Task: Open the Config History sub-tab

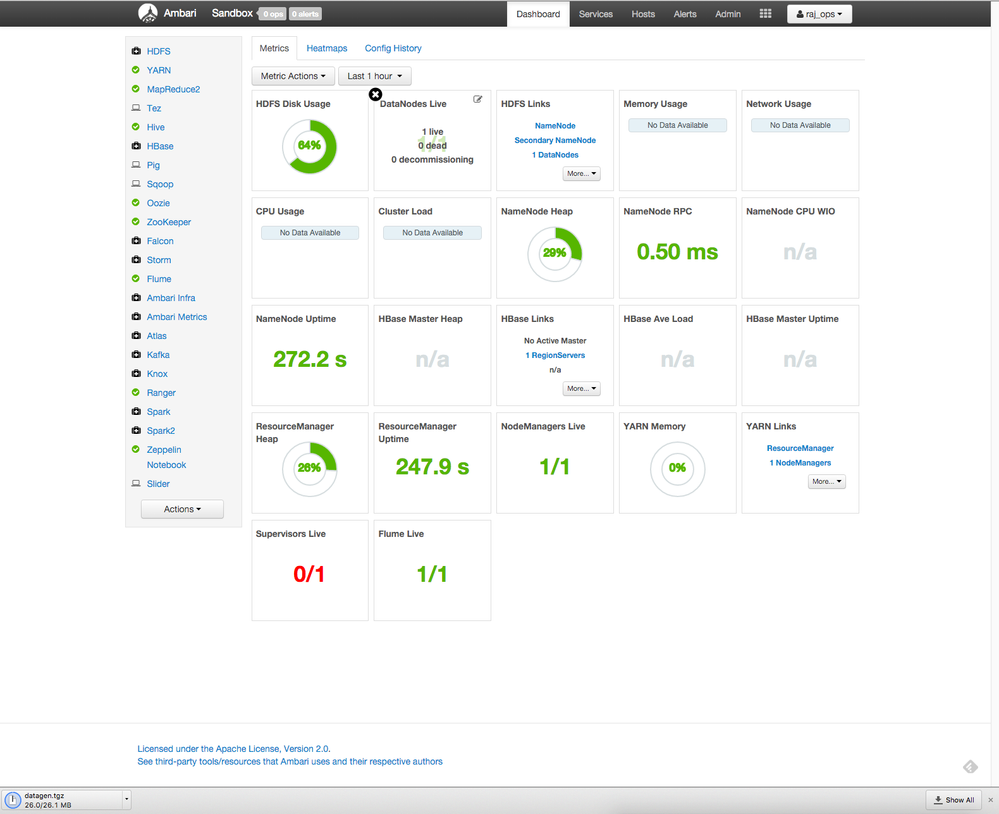Action: (393, 48)
